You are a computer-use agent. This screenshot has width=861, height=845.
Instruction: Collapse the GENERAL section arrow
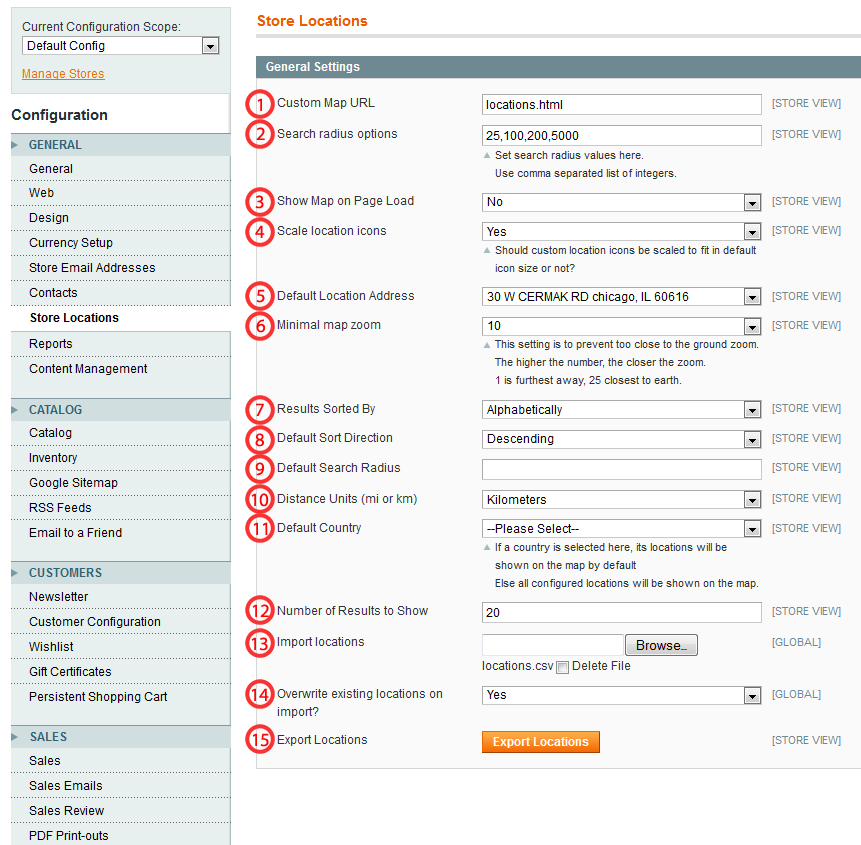(15, 145)
